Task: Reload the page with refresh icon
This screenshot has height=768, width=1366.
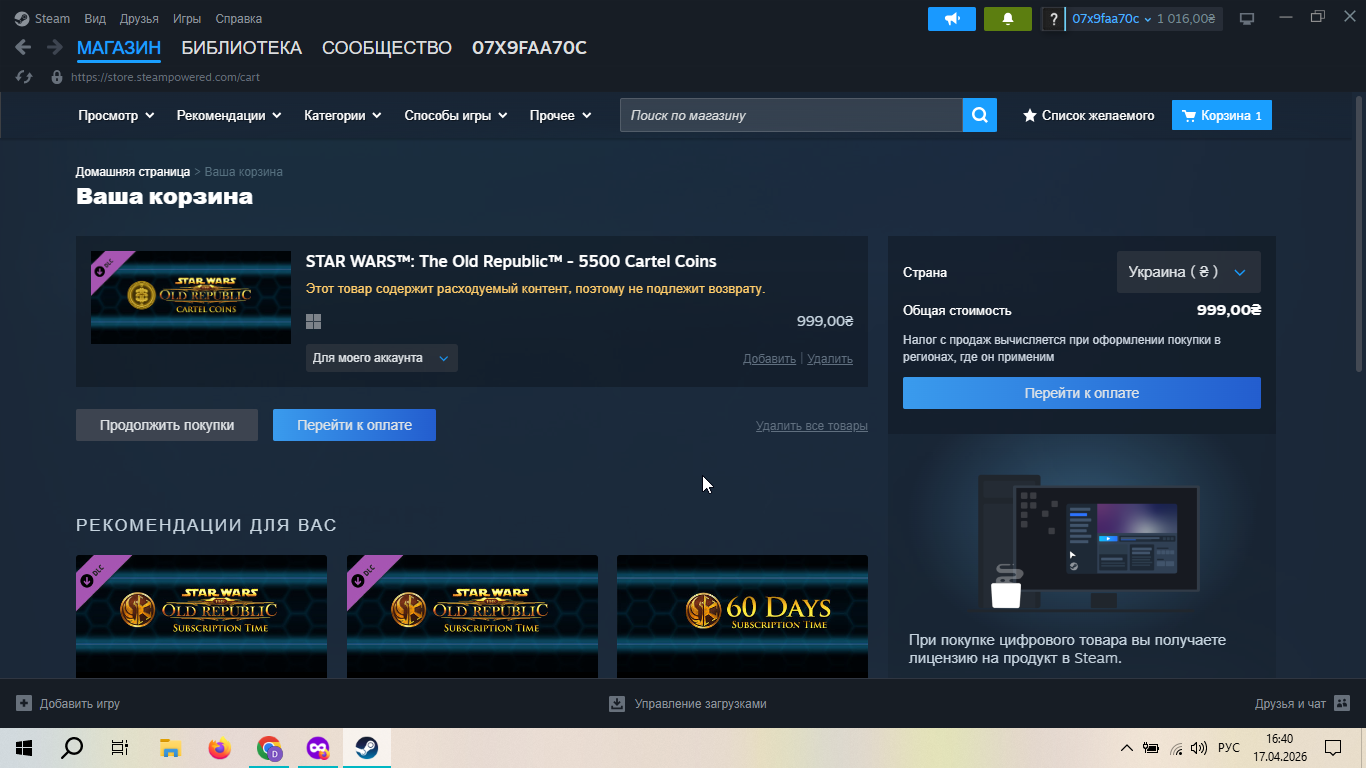Action: pyautogui.click(x=26, y=76)
